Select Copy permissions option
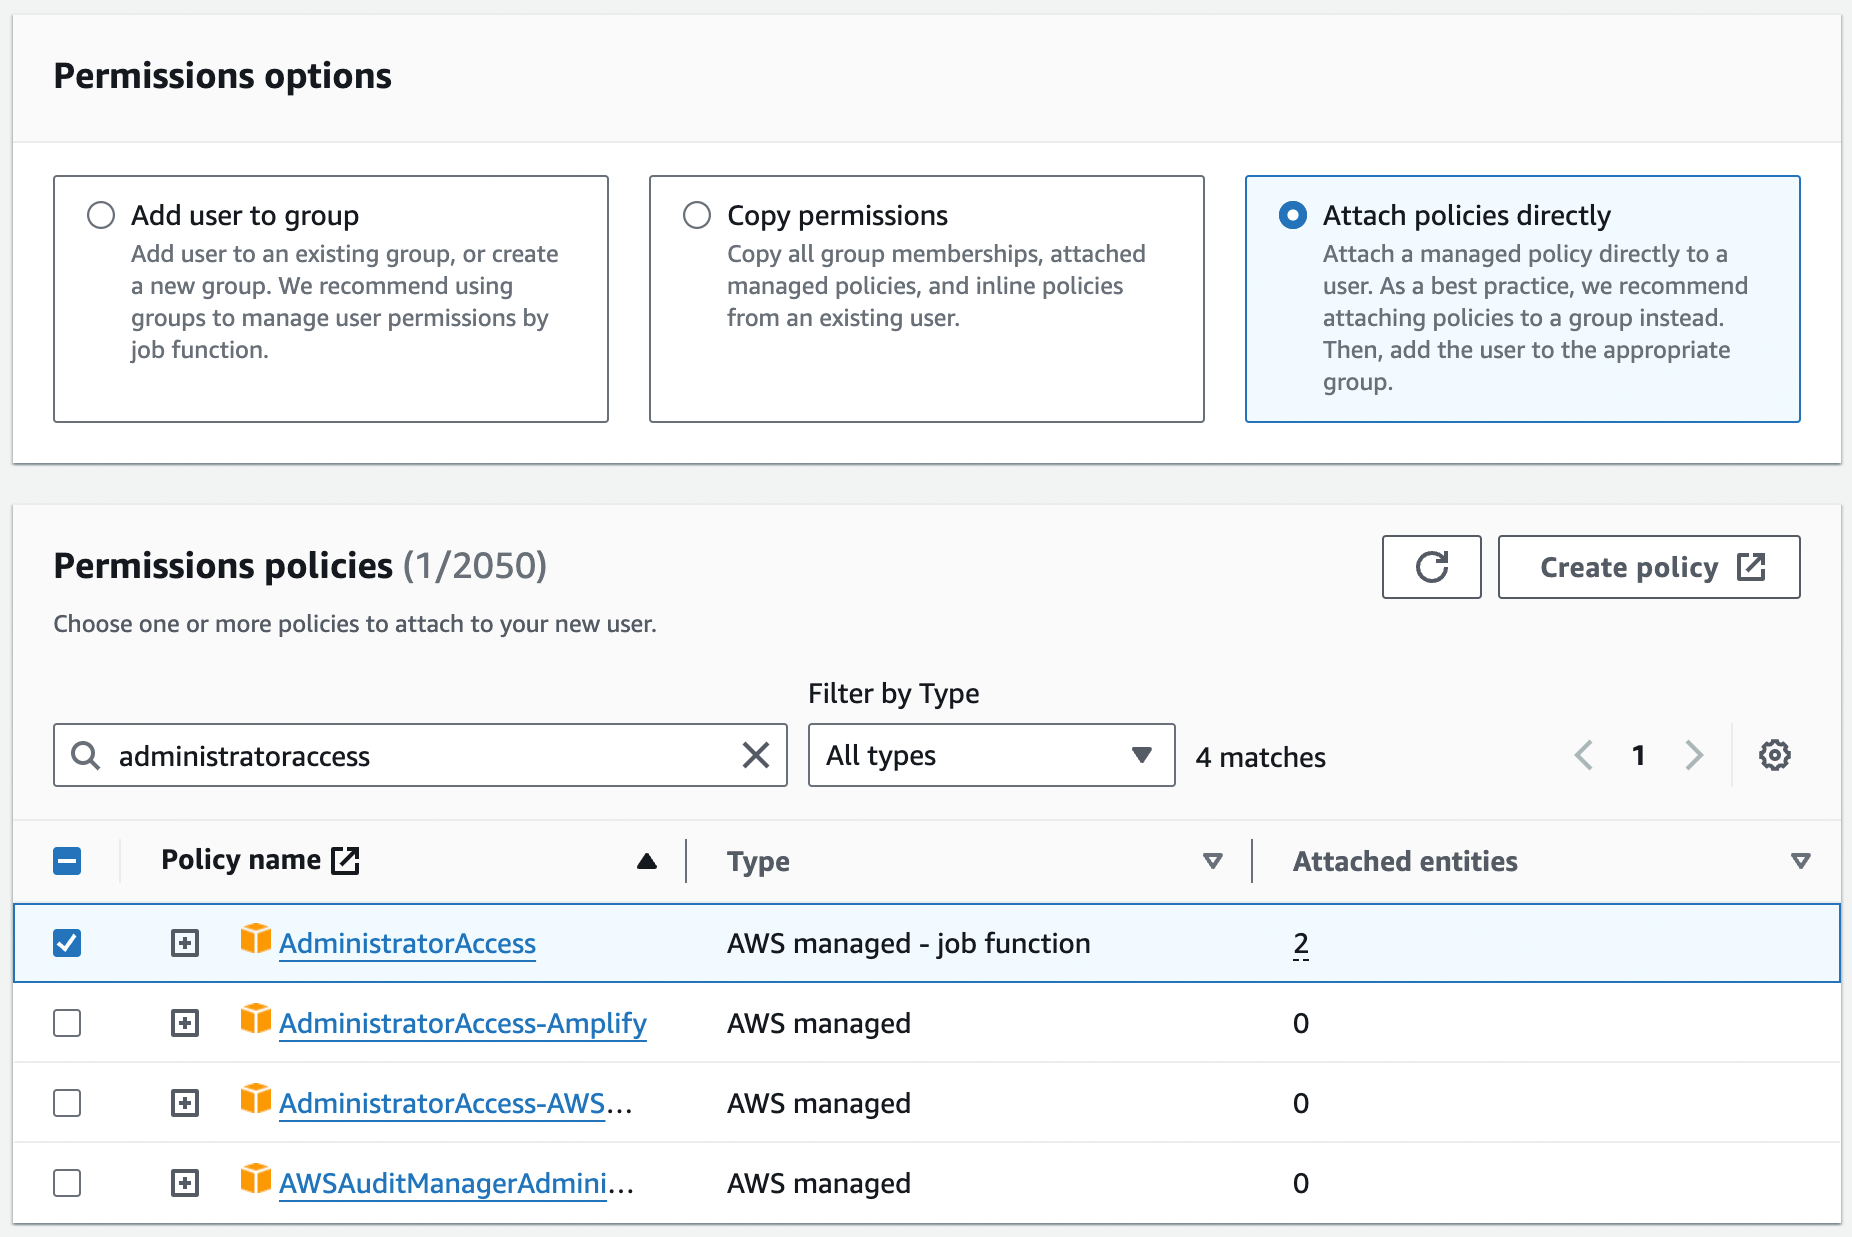Image resolution: width=1852 pixels, height=1237 pixels. coord(697,215)
